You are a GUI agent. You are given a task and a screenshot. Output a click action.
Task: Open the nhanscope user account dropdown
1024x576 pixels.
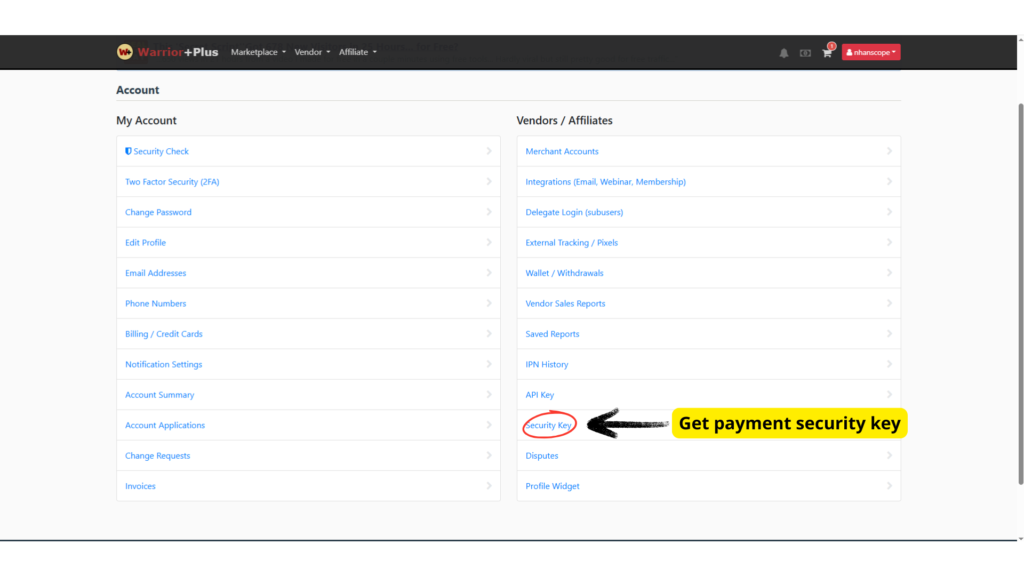pos(870,52)
